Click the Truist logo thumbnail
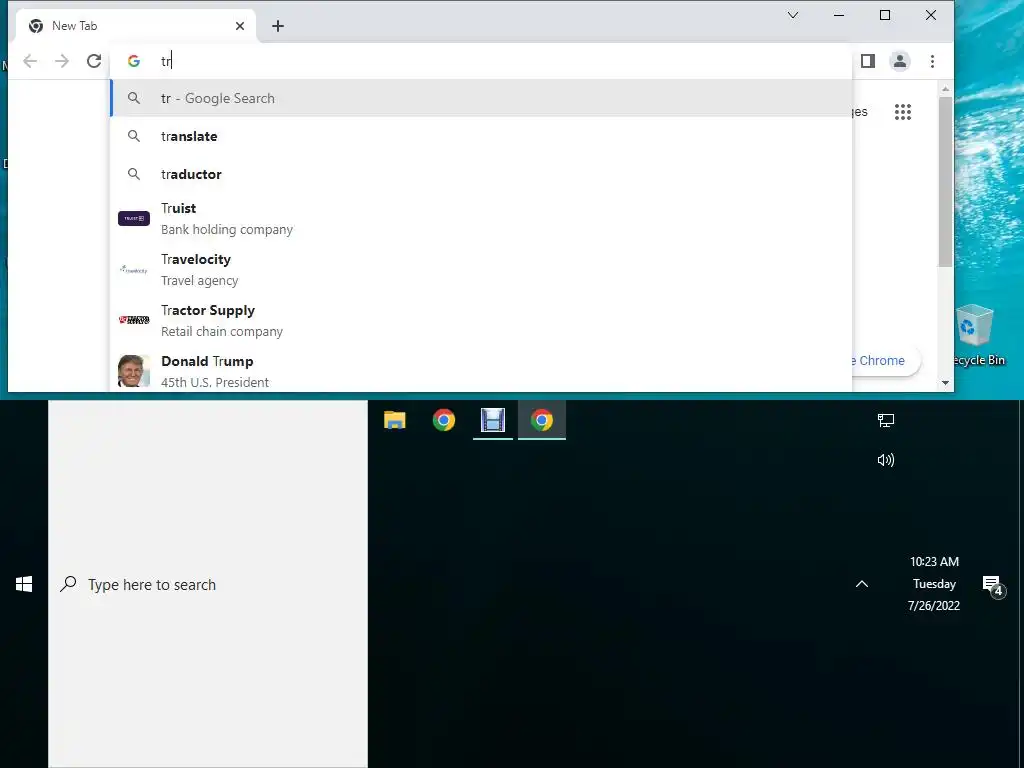The width and height of the screenshot is (1024, 768). click(x=134, y=218)
